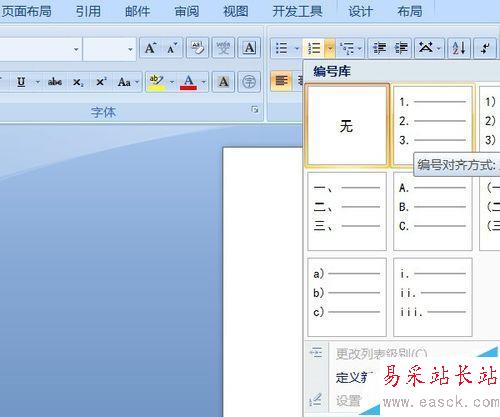Click the 定义新编号格式 menu entry
This screenshot has width=500, height=417.
355,378
